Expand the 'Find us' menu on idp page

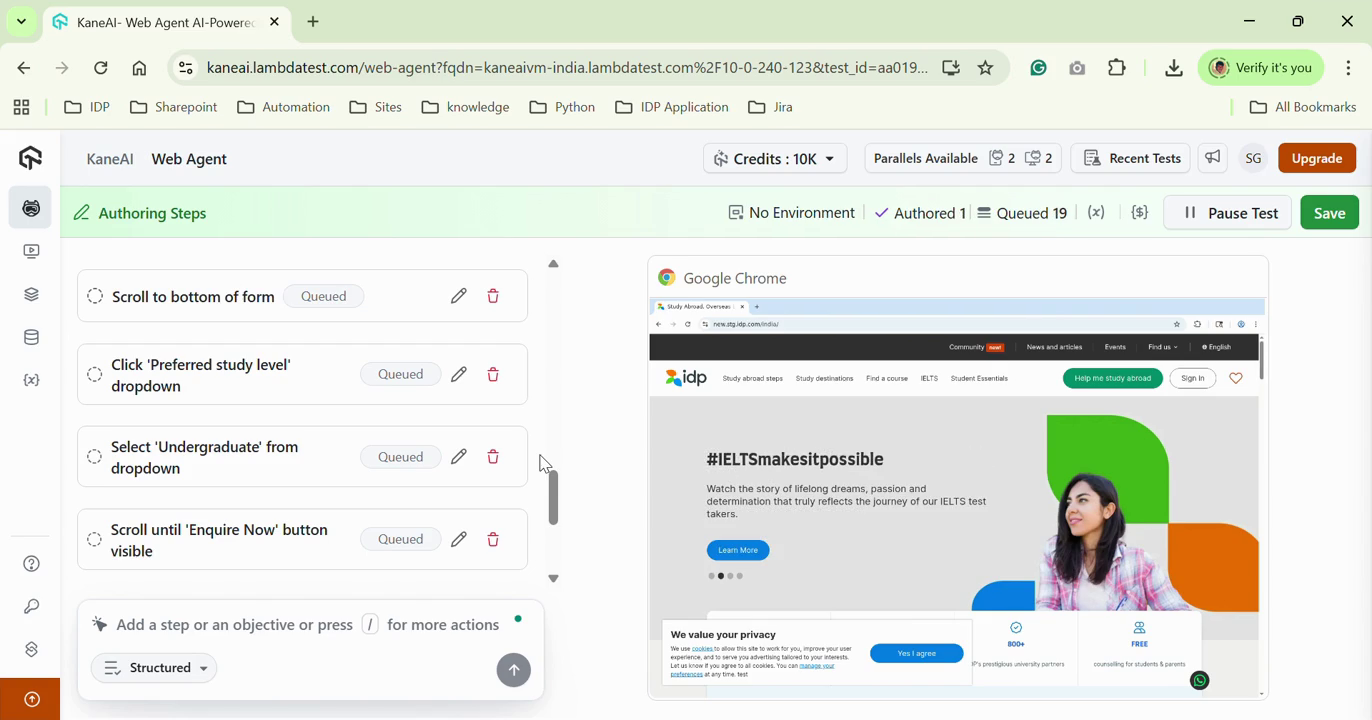[x=1163, y=347]
